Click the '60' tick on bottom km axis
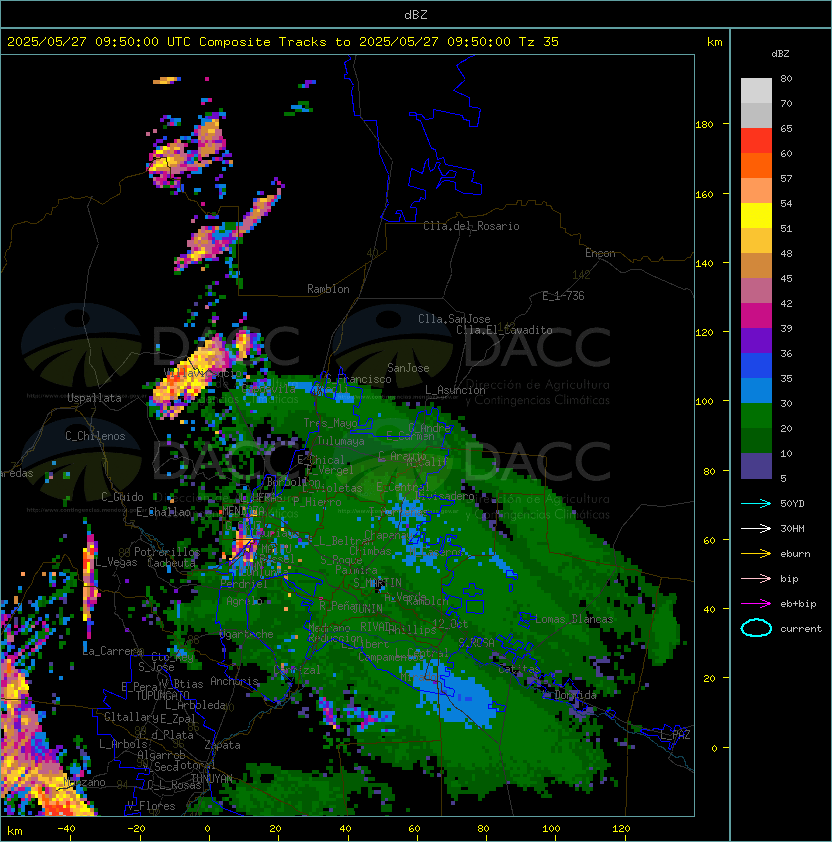Viewport: 832px width, 842px height. 414,829
